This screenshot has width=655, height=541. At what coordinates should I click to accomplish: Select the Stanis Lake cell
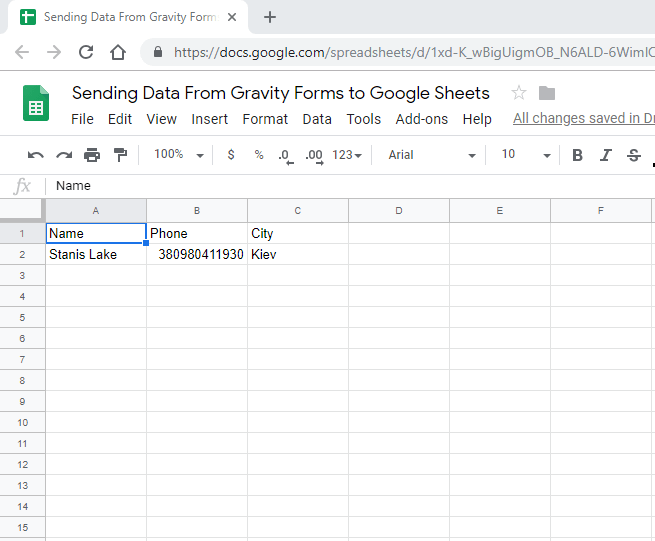click(96, 254)
